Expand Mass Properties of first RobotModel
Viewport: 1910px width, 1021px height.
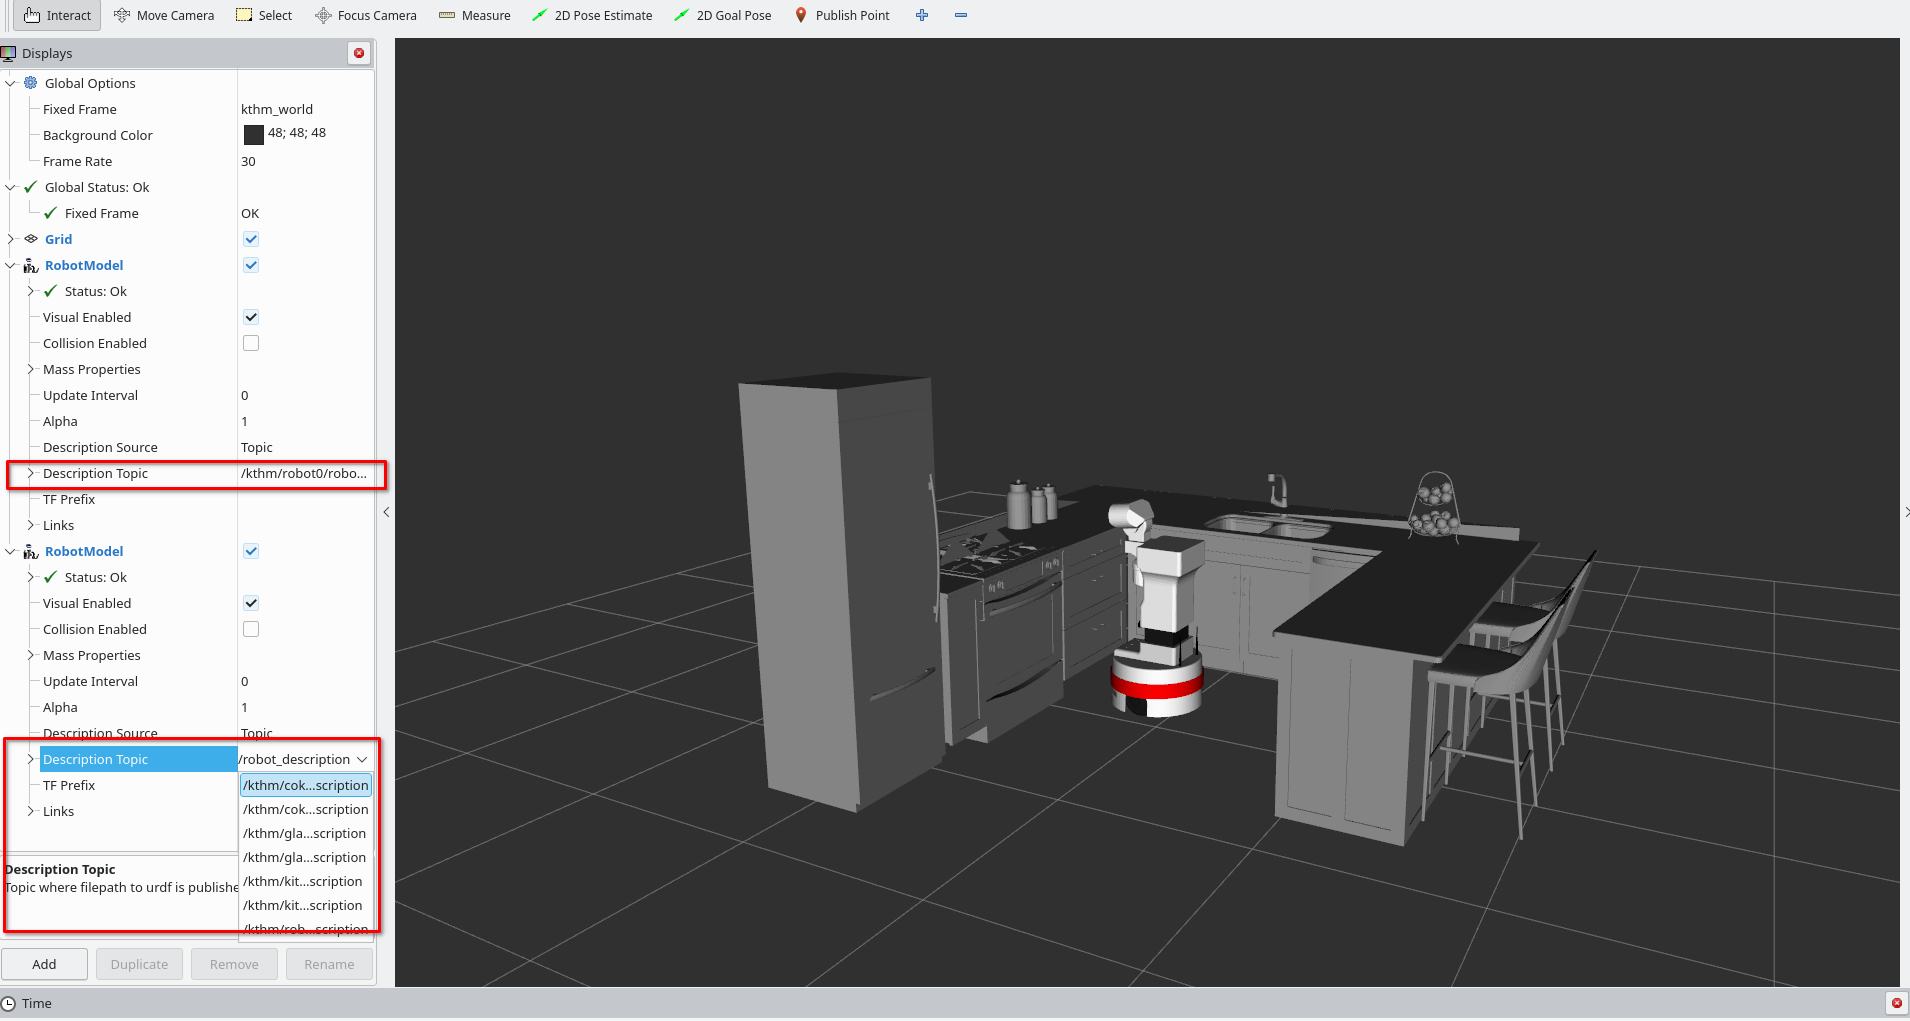click(31, 369)
